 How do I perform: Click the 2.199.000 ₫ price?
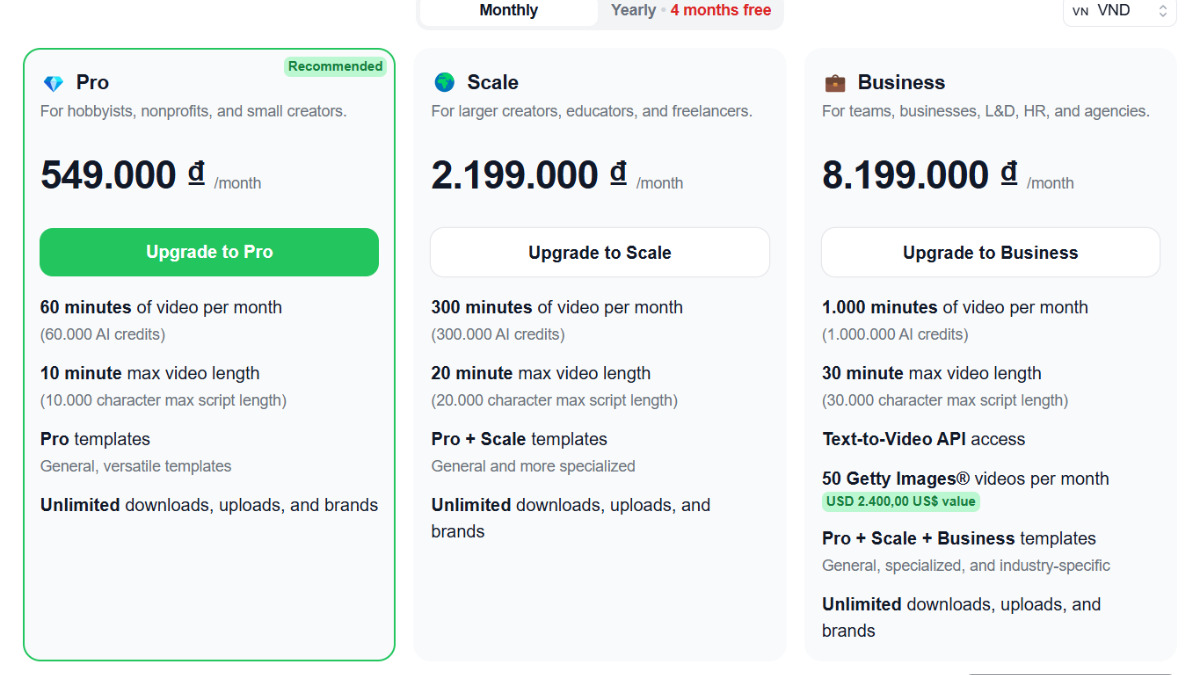point(529,175)
